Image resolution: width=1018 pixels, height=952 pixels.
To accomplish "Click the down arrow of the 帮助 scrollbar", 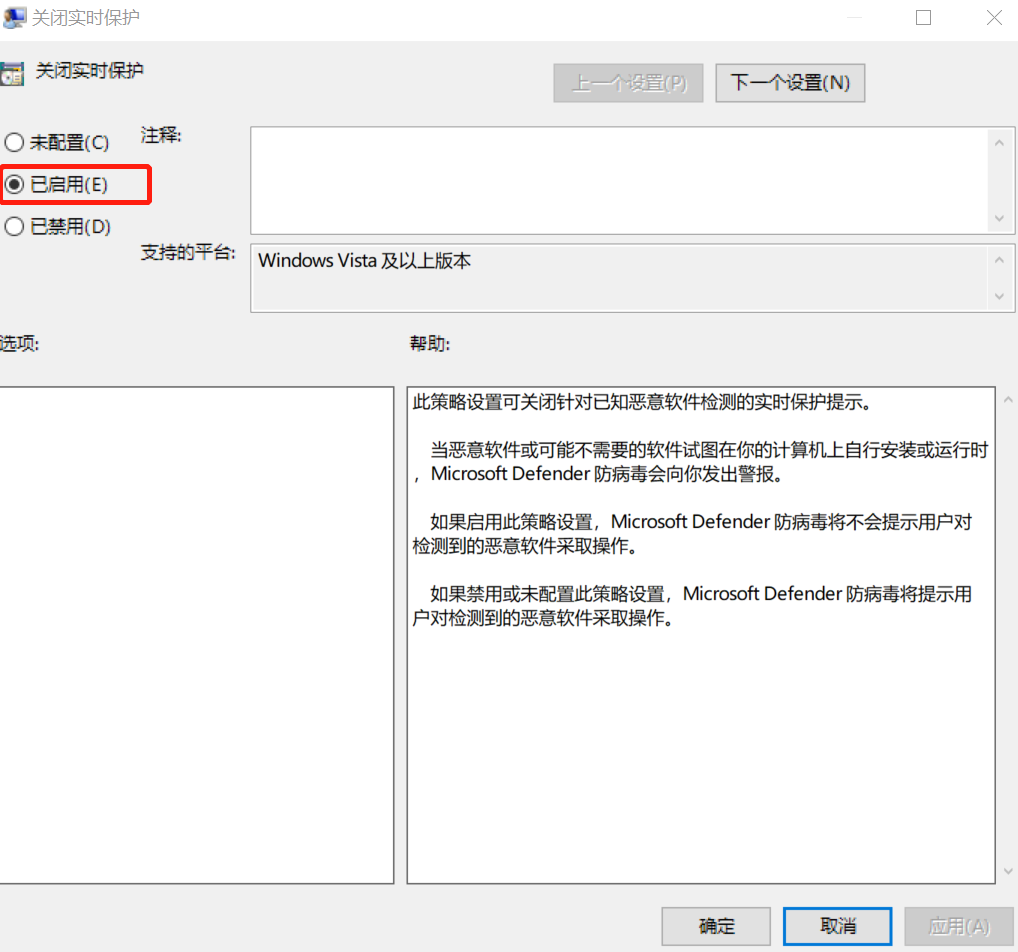I will (x=1008, y=871).
